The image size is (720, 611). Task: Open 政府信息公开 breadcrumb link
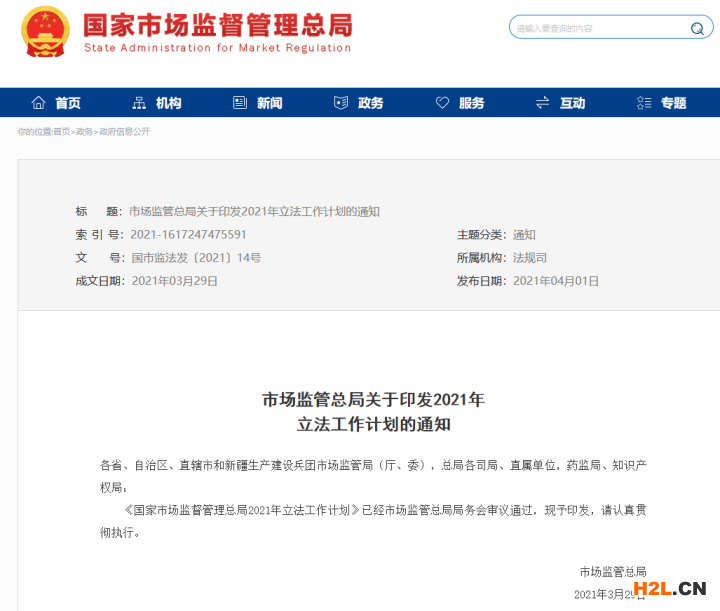click(124, 132)
